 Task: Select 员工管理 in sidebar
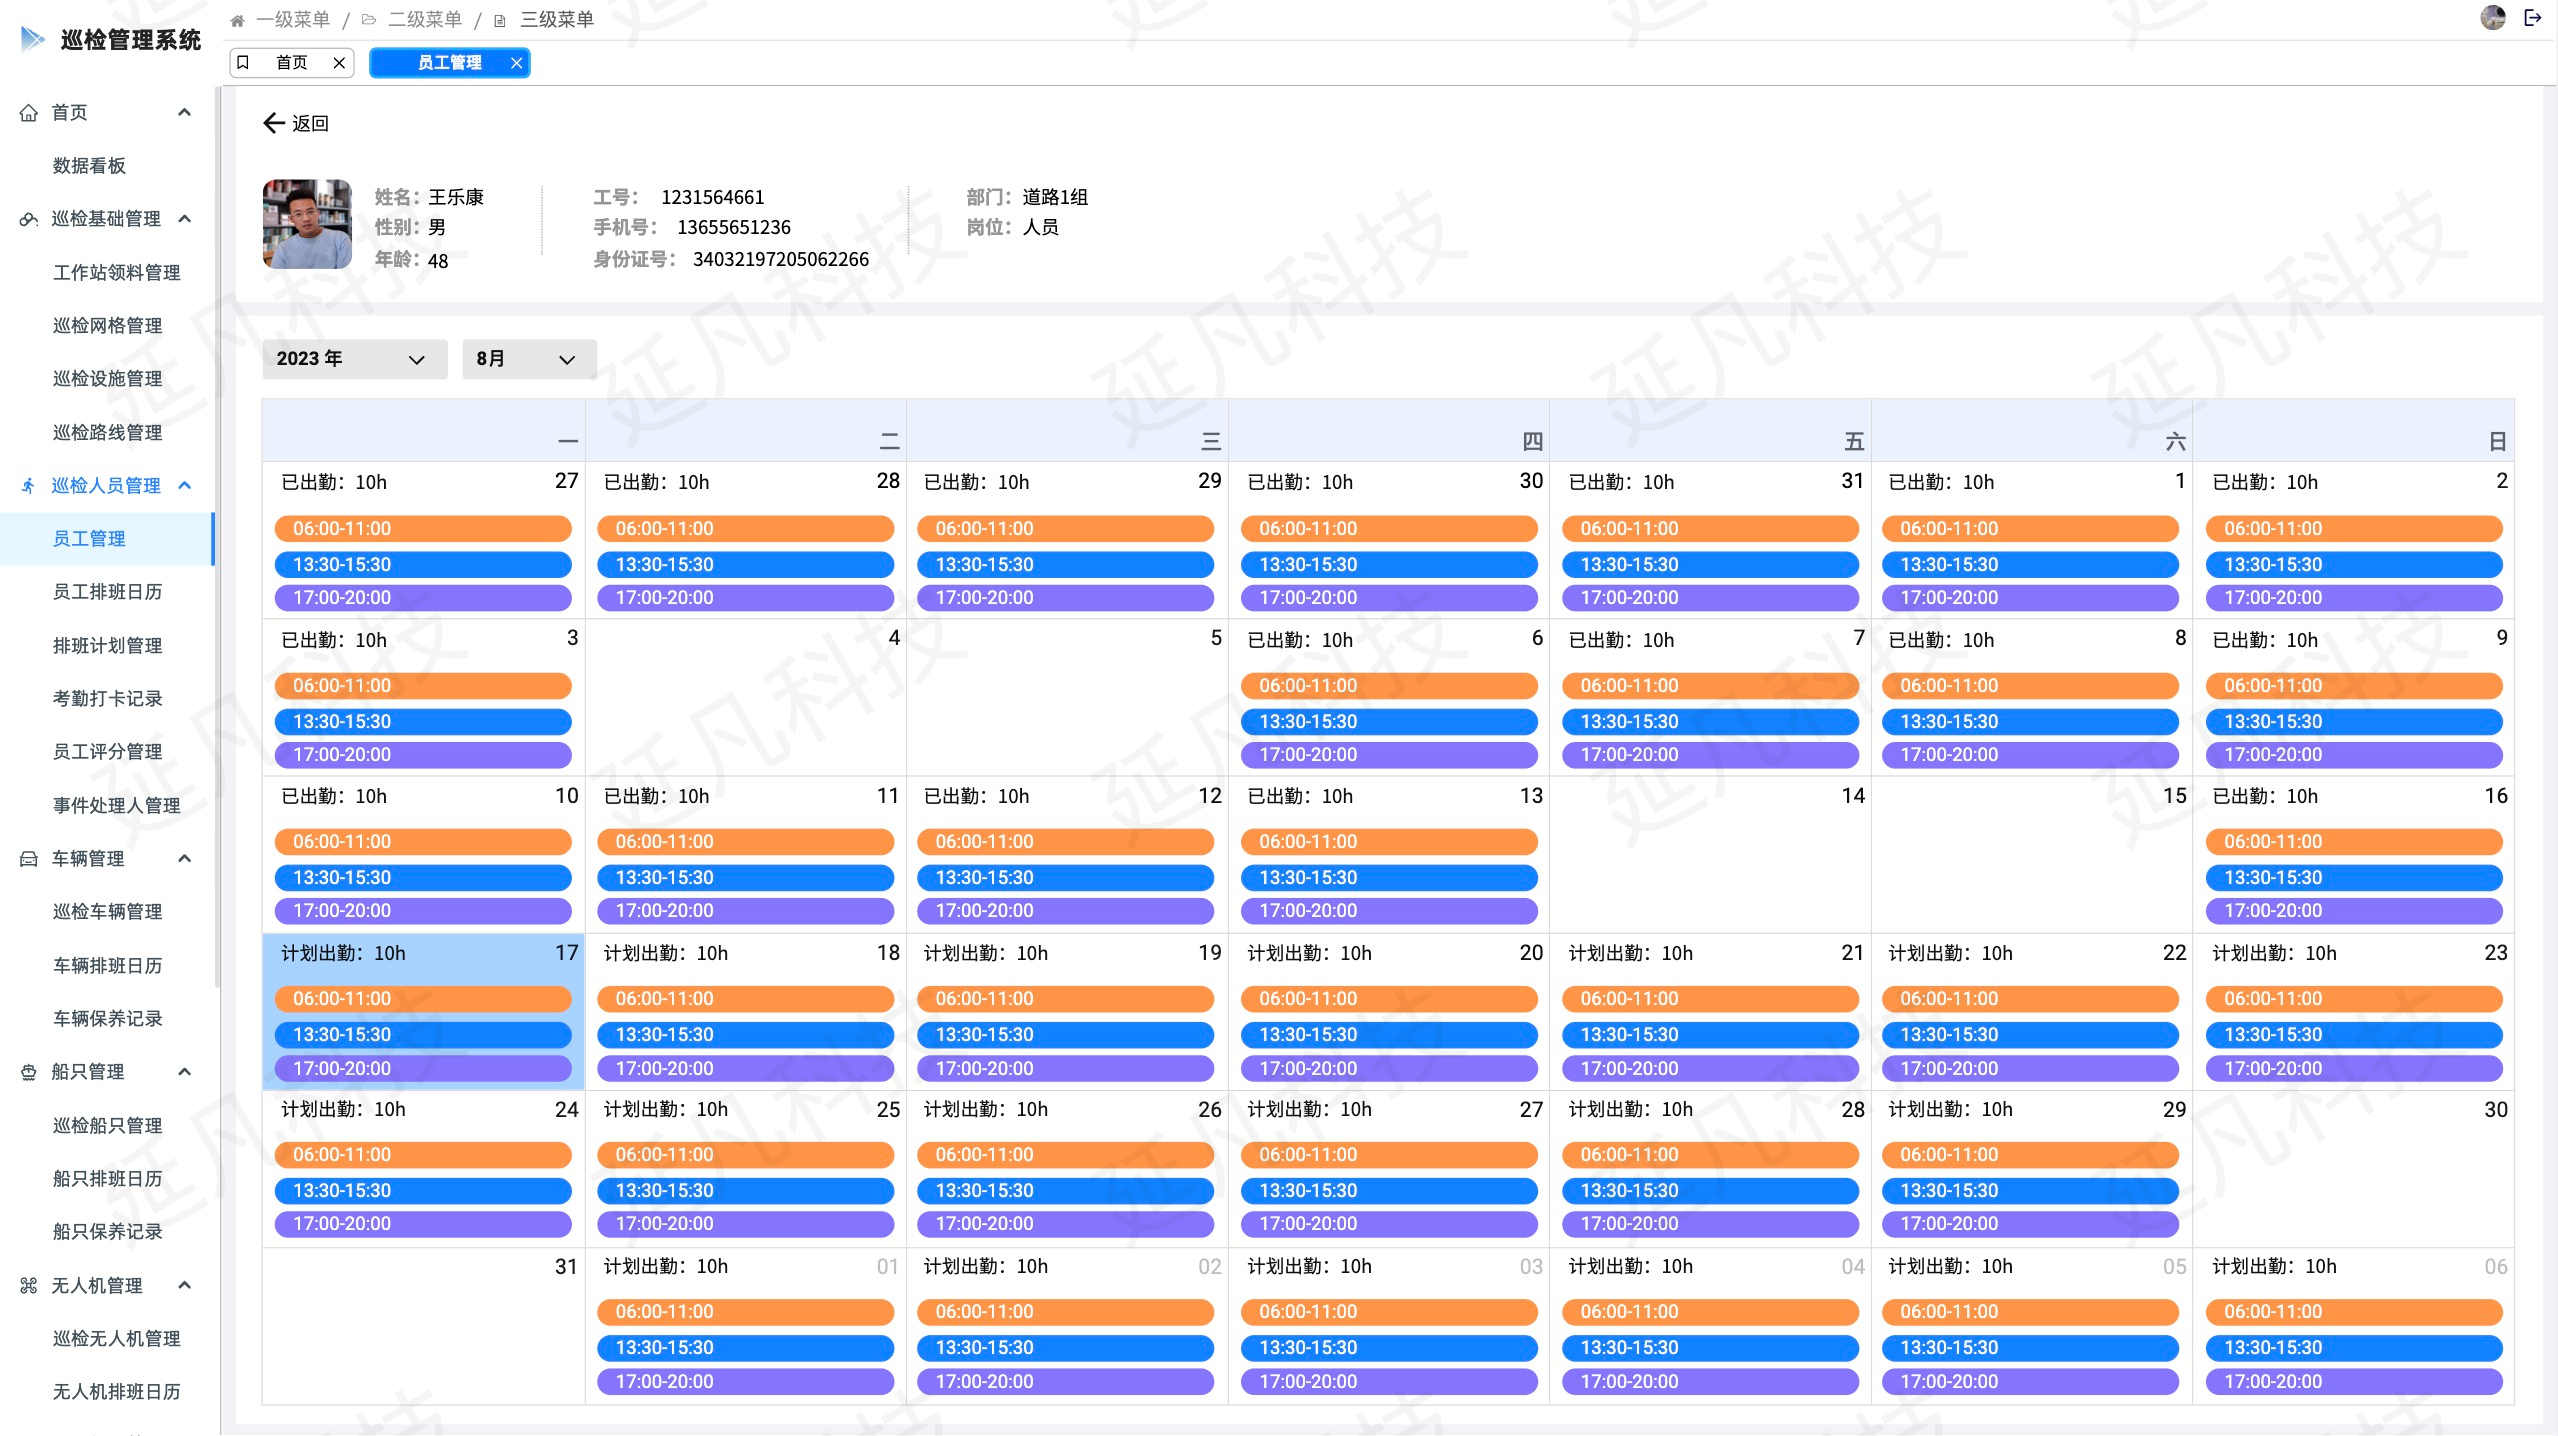pos(107,539)
